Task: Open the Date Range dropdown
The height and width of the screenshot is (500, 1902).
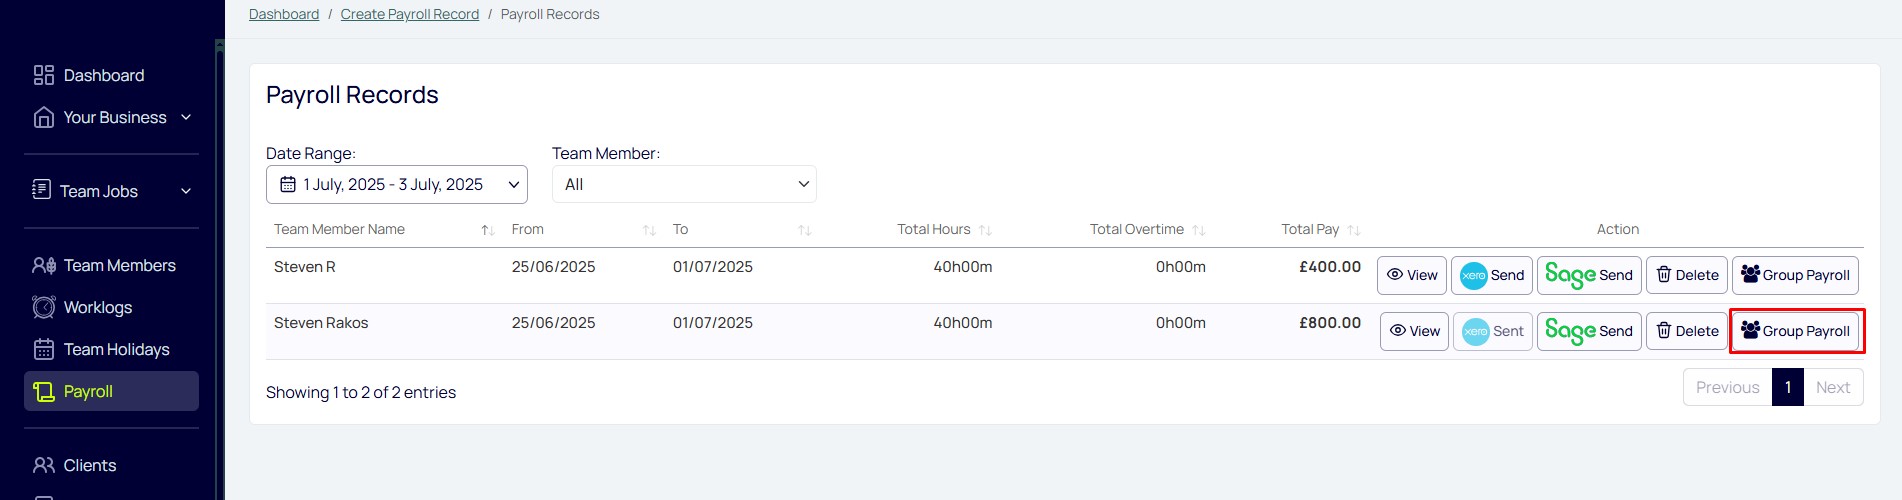Action: pos(397,184)
